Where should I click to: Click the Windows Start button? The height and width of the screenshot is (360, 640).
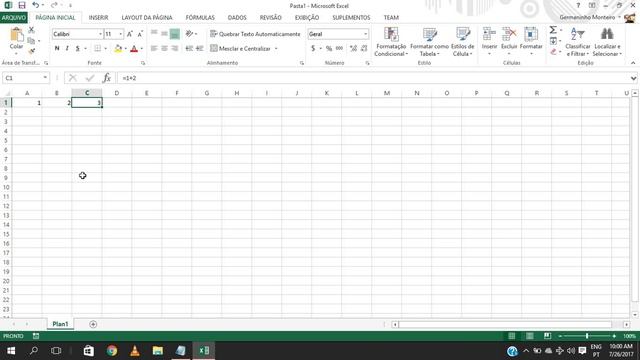point(11,351)
